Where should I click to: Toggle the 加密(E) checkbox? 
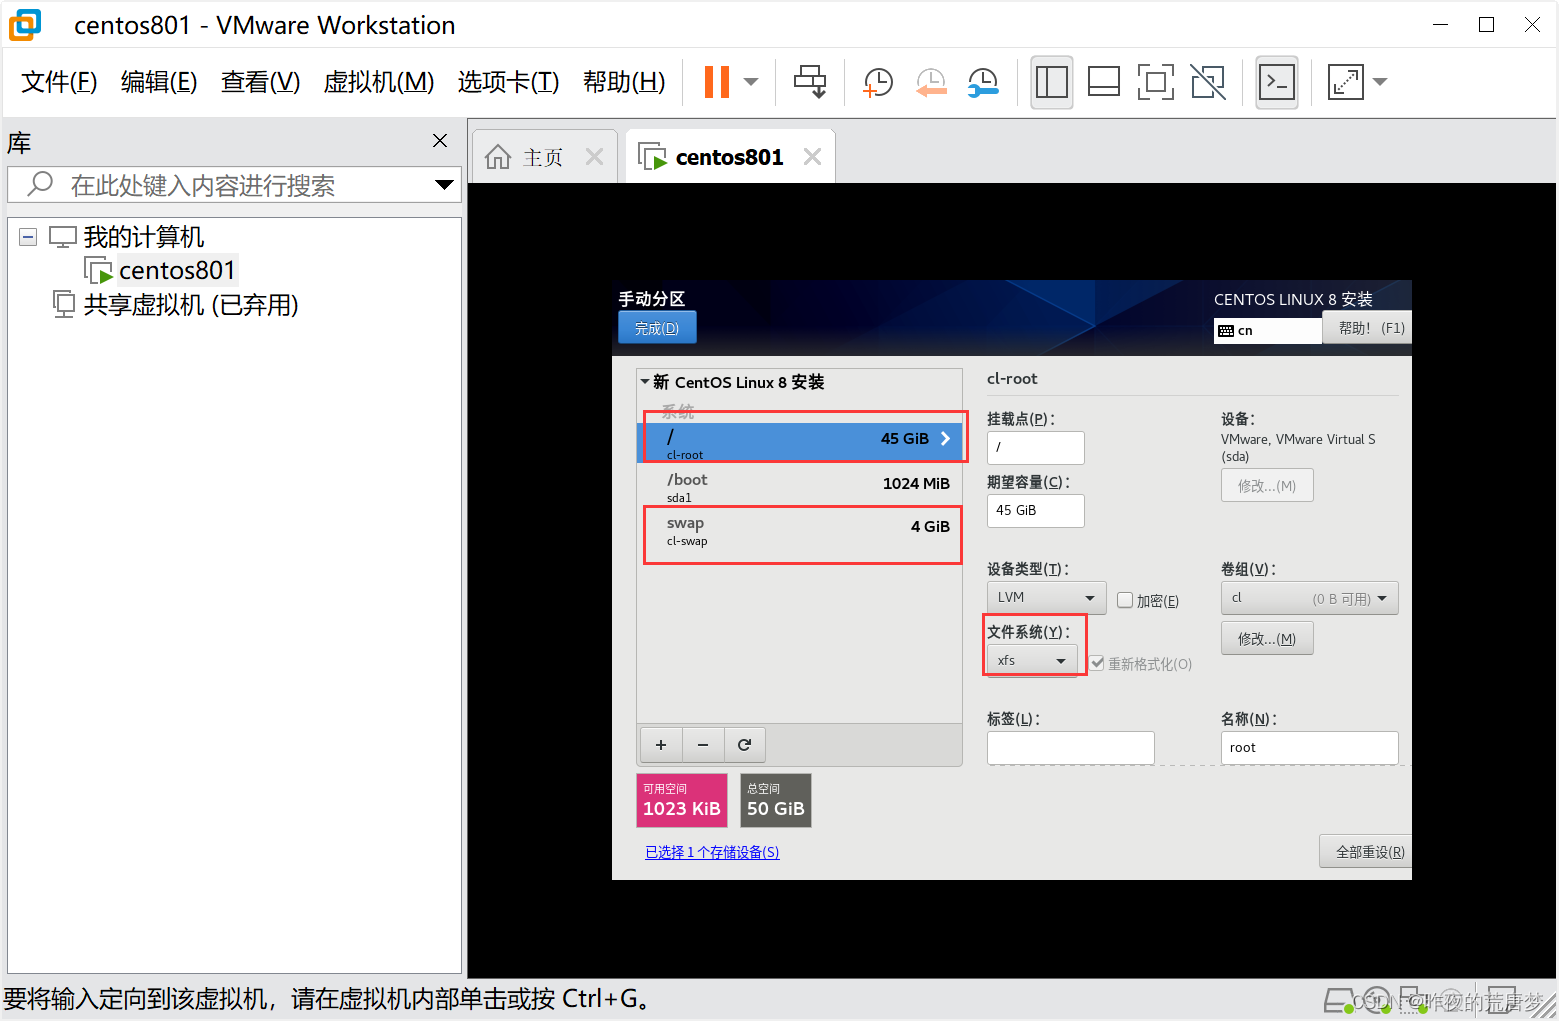1125,600
